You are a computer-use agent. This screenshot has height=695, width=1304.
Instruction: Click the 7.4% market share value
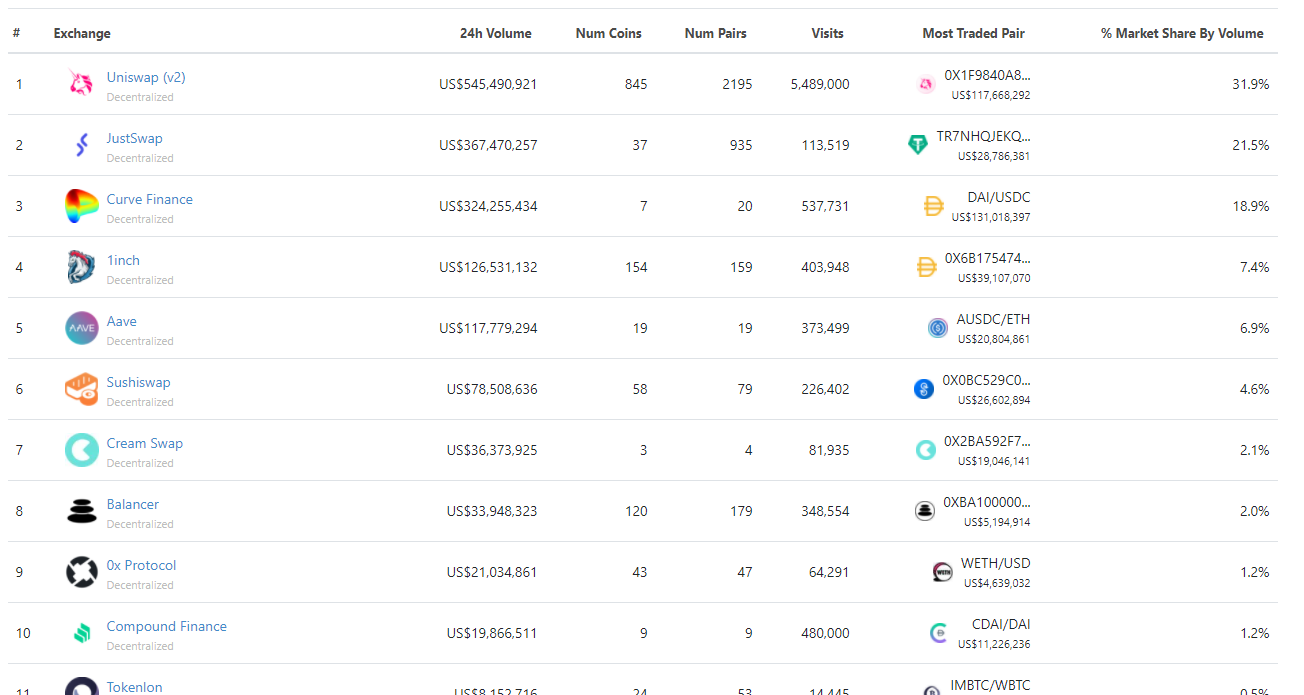(x=1255, y=267)
